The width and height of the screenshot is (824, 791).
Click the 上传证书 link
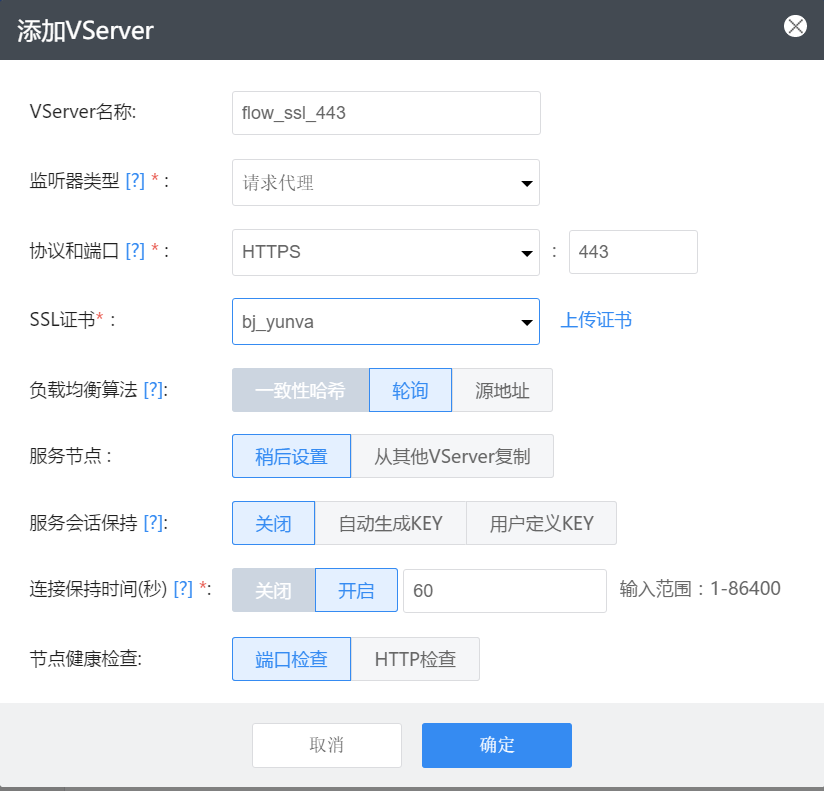tap(596, 320)
